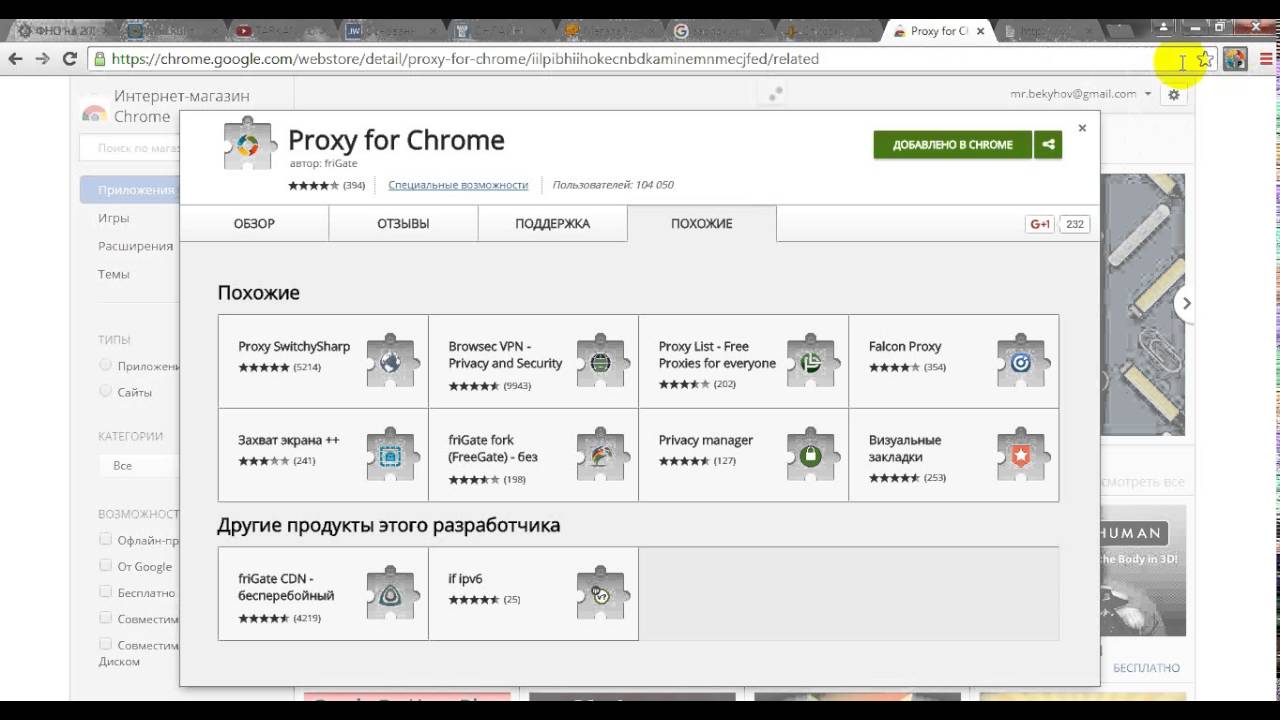The width and height of the screenshot is (1280, 720).
Task: Switch to the ПОДДЕРЖКА tab
Action: [x=552, y=223]
